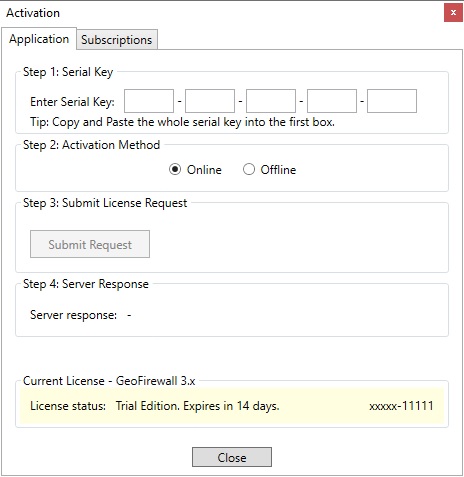Viewport: 464px width, 477px height.
Task: Focus the second serial key field
Action: point(210,101)
